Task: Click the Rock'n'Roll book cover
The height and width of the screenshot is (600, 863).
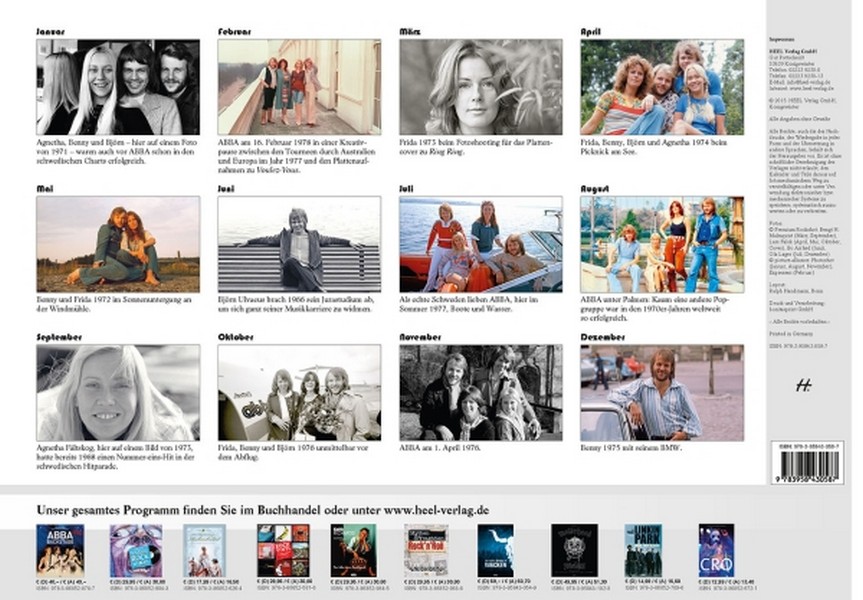Action: [426, 550]
